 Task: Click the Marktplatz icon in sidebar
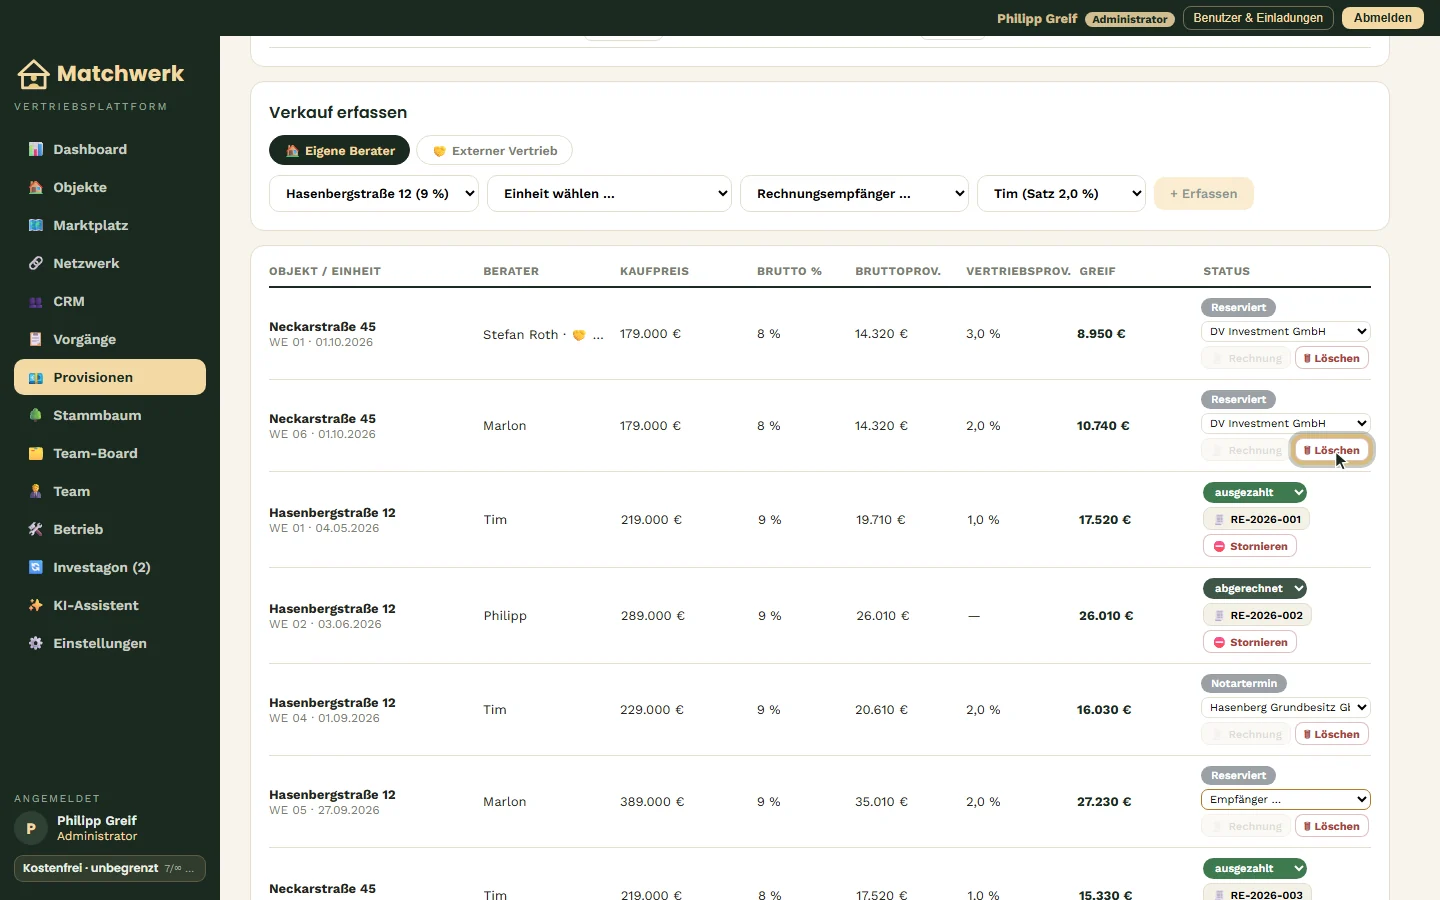coord(36,225)
